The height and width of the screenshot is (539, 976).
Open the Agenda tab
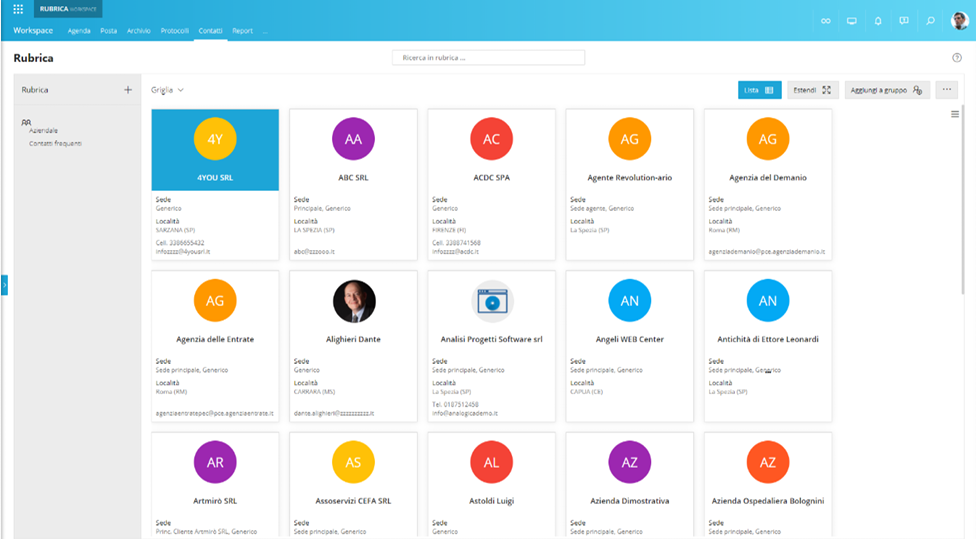click(x=79, y=31)
